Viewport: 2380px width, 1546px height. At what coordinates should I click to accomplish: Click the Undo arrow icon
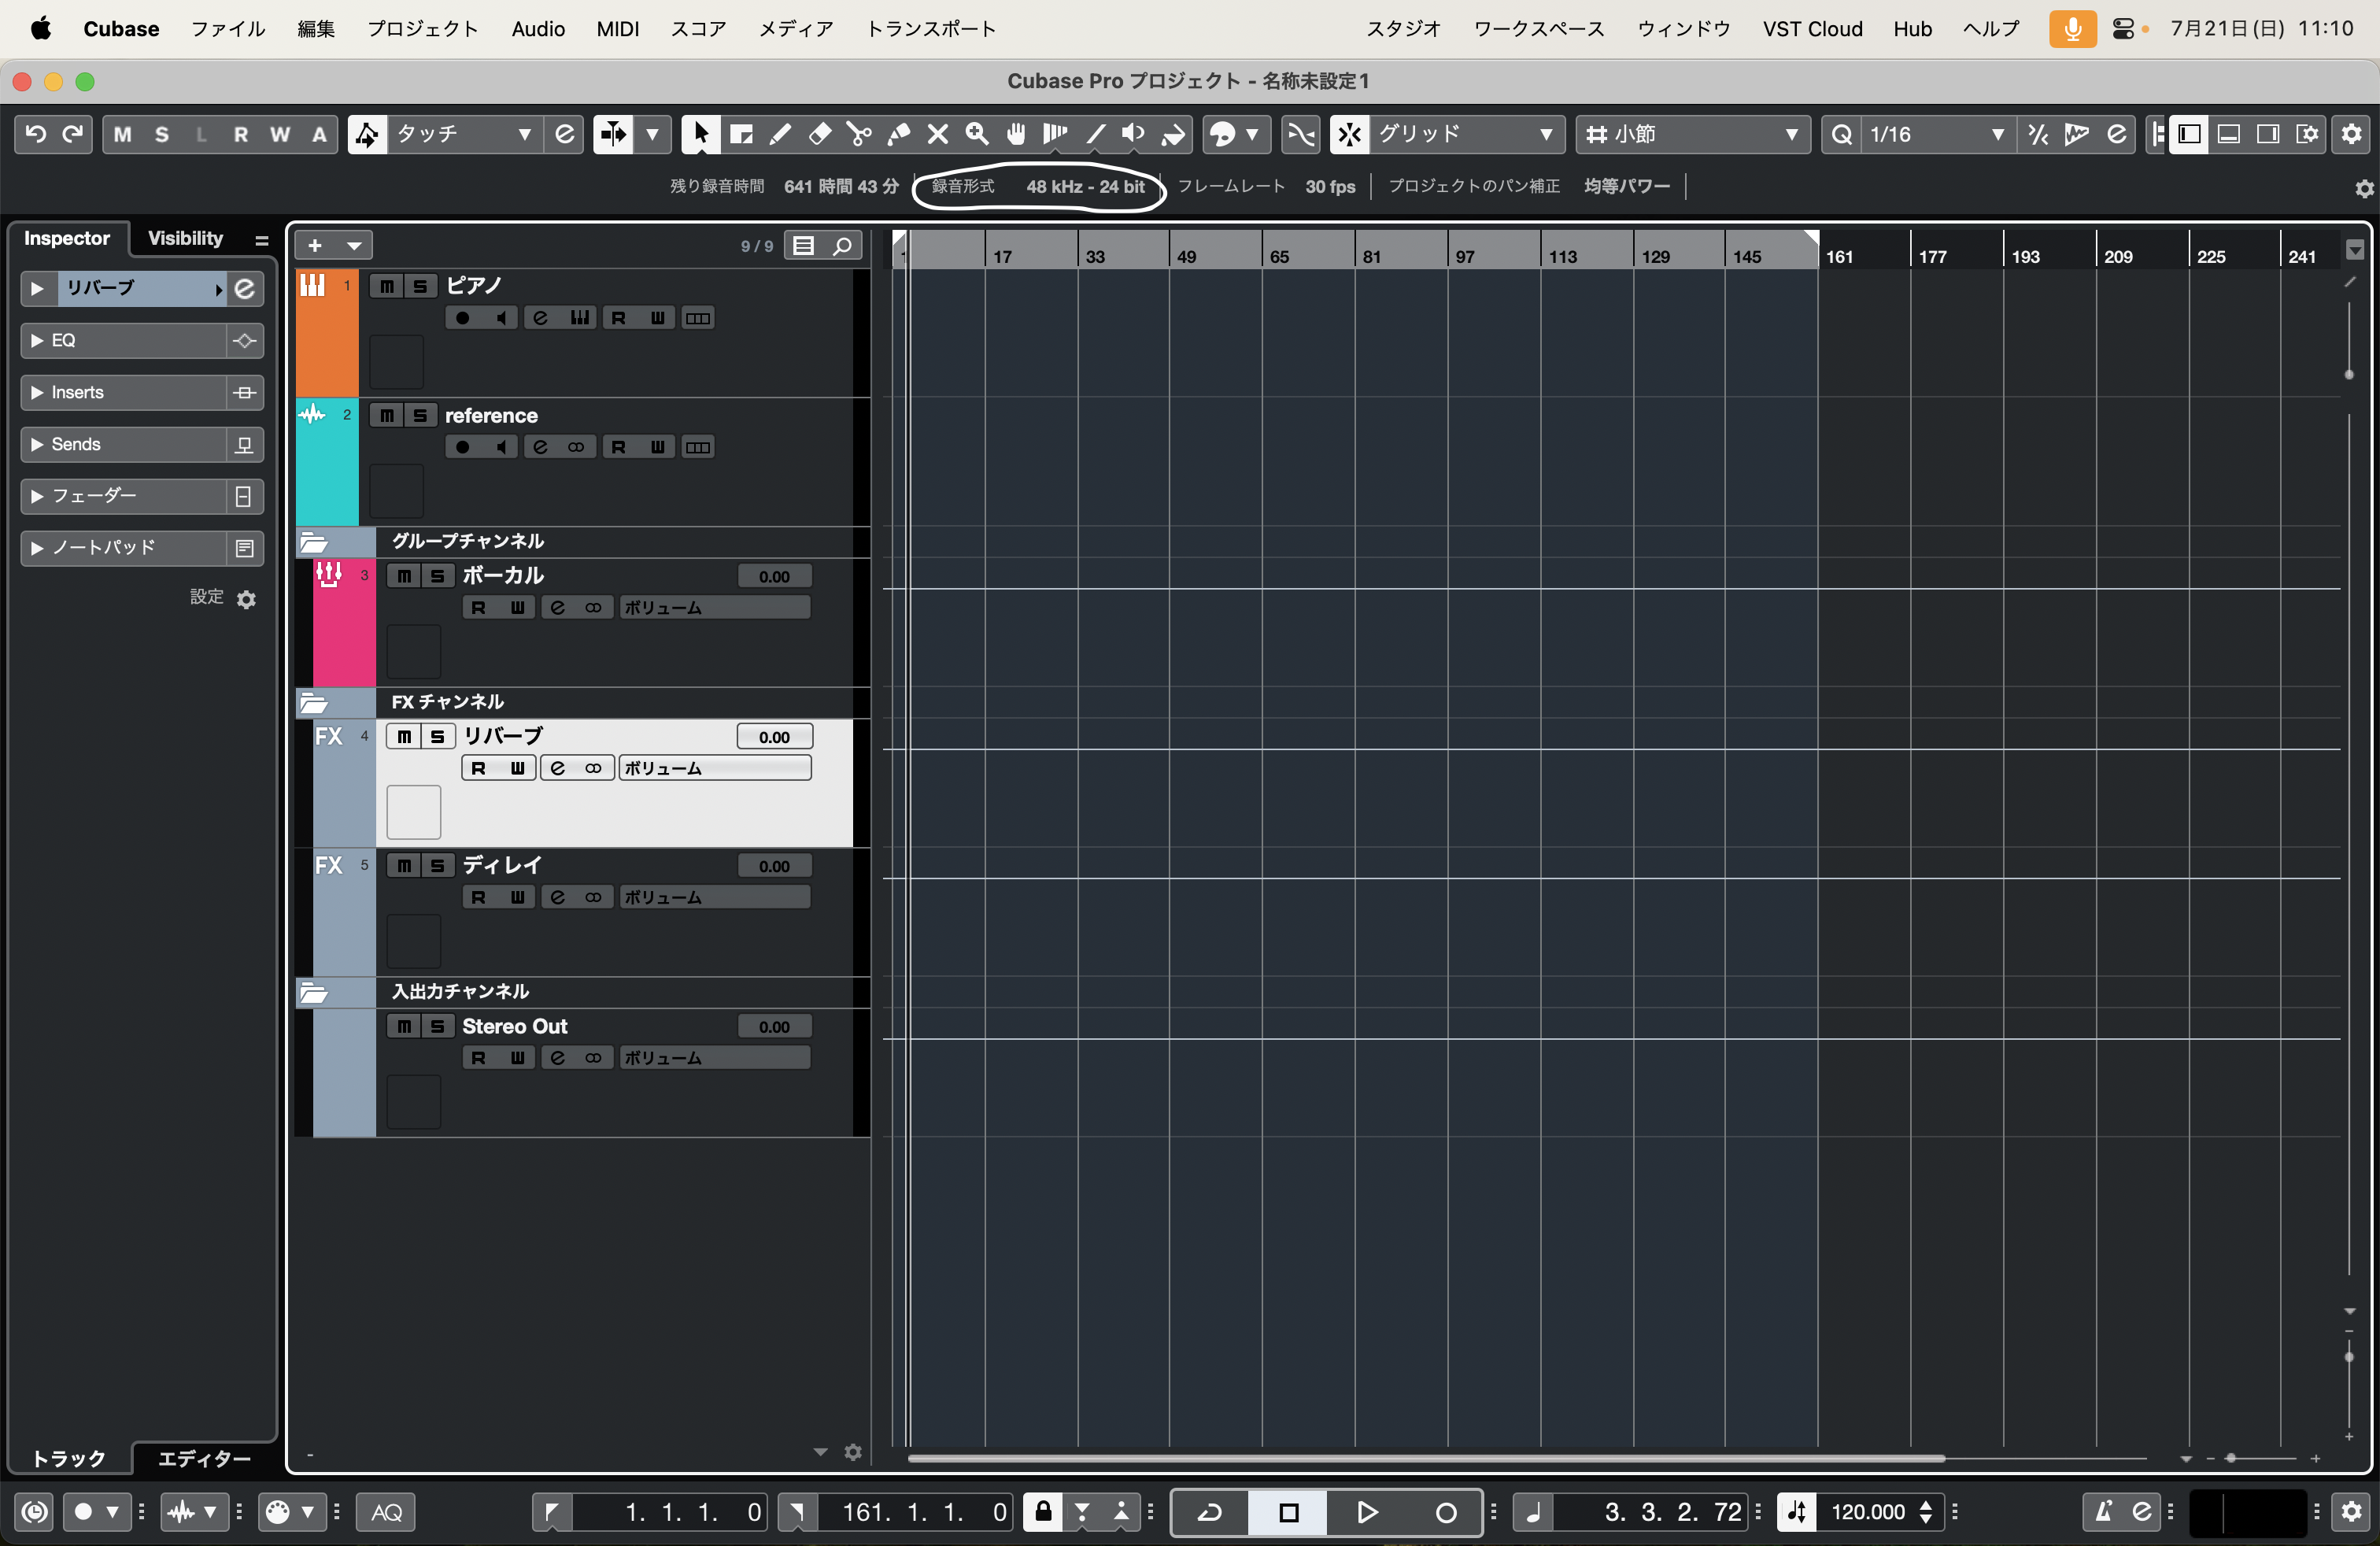[x=35, y=134]
